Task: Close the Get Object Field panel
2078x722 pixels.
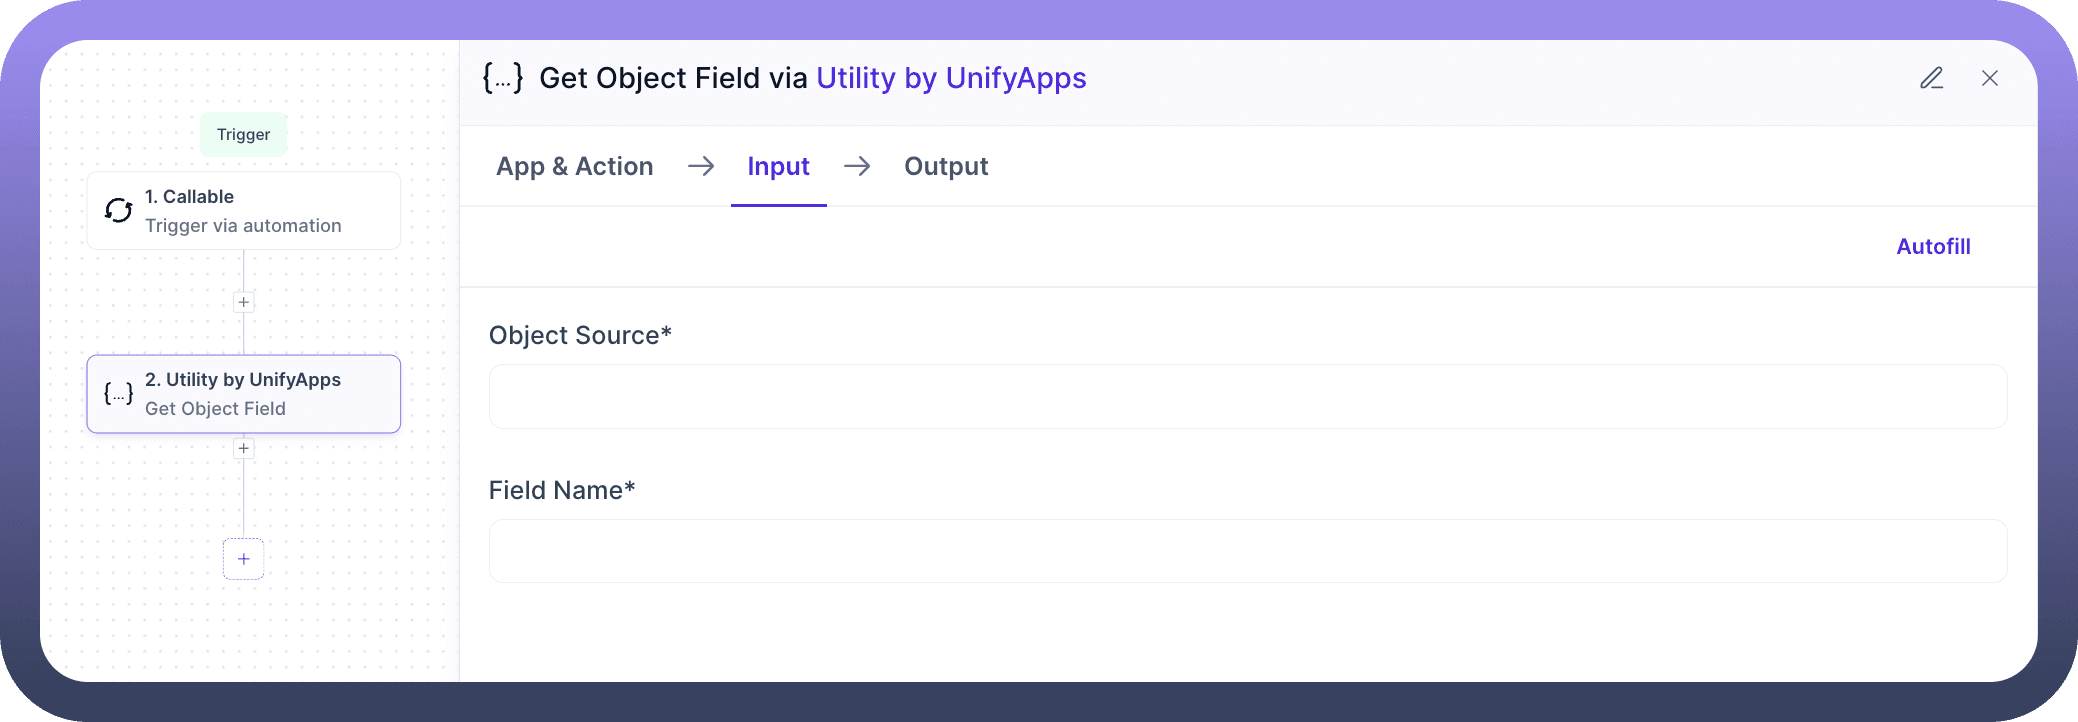Action: (1989, 78)
